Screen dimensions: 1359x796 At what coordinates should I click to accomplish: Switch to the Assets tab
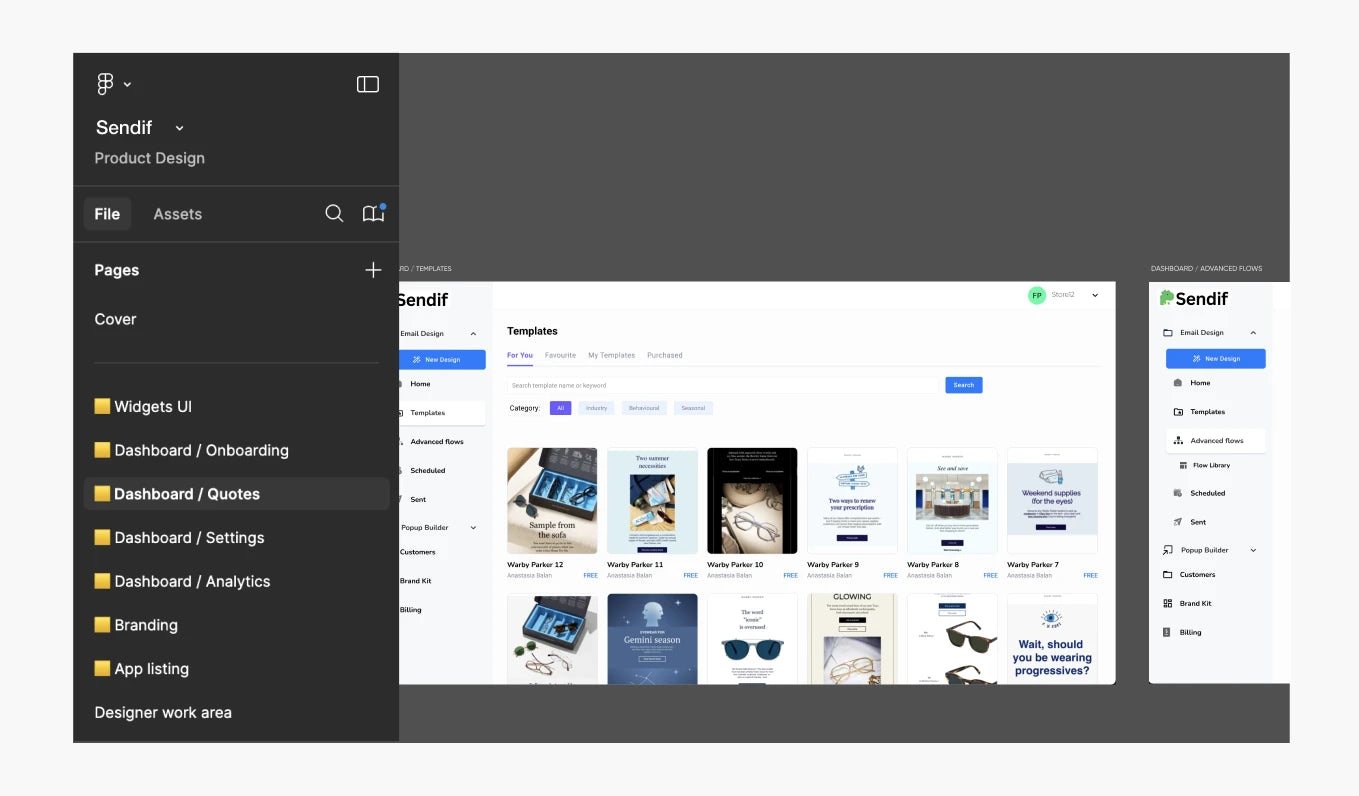pos(177,214)
